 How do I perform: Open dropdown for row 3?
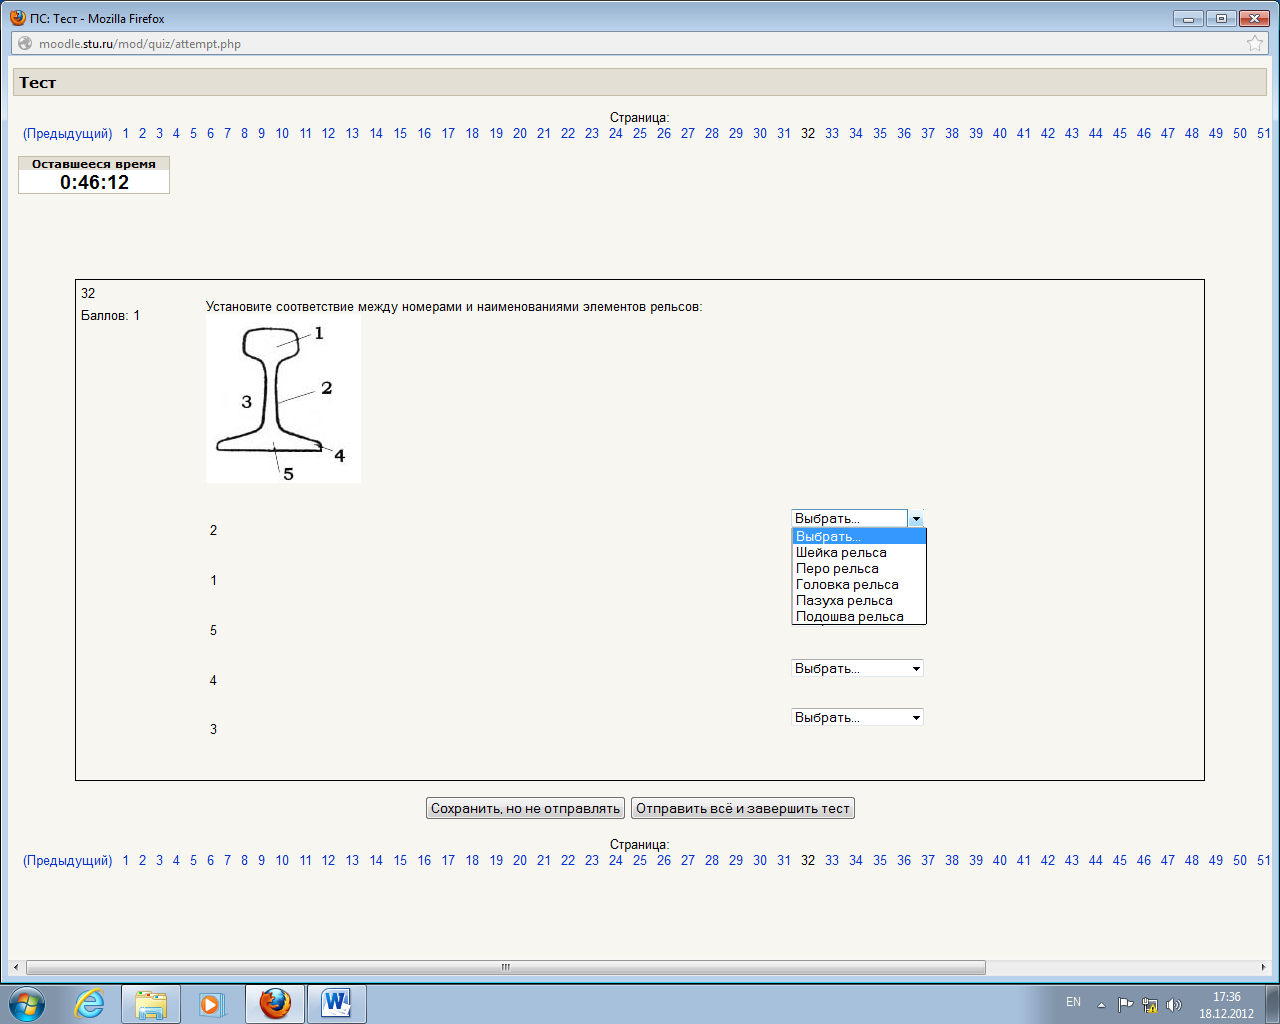(857, 717)
